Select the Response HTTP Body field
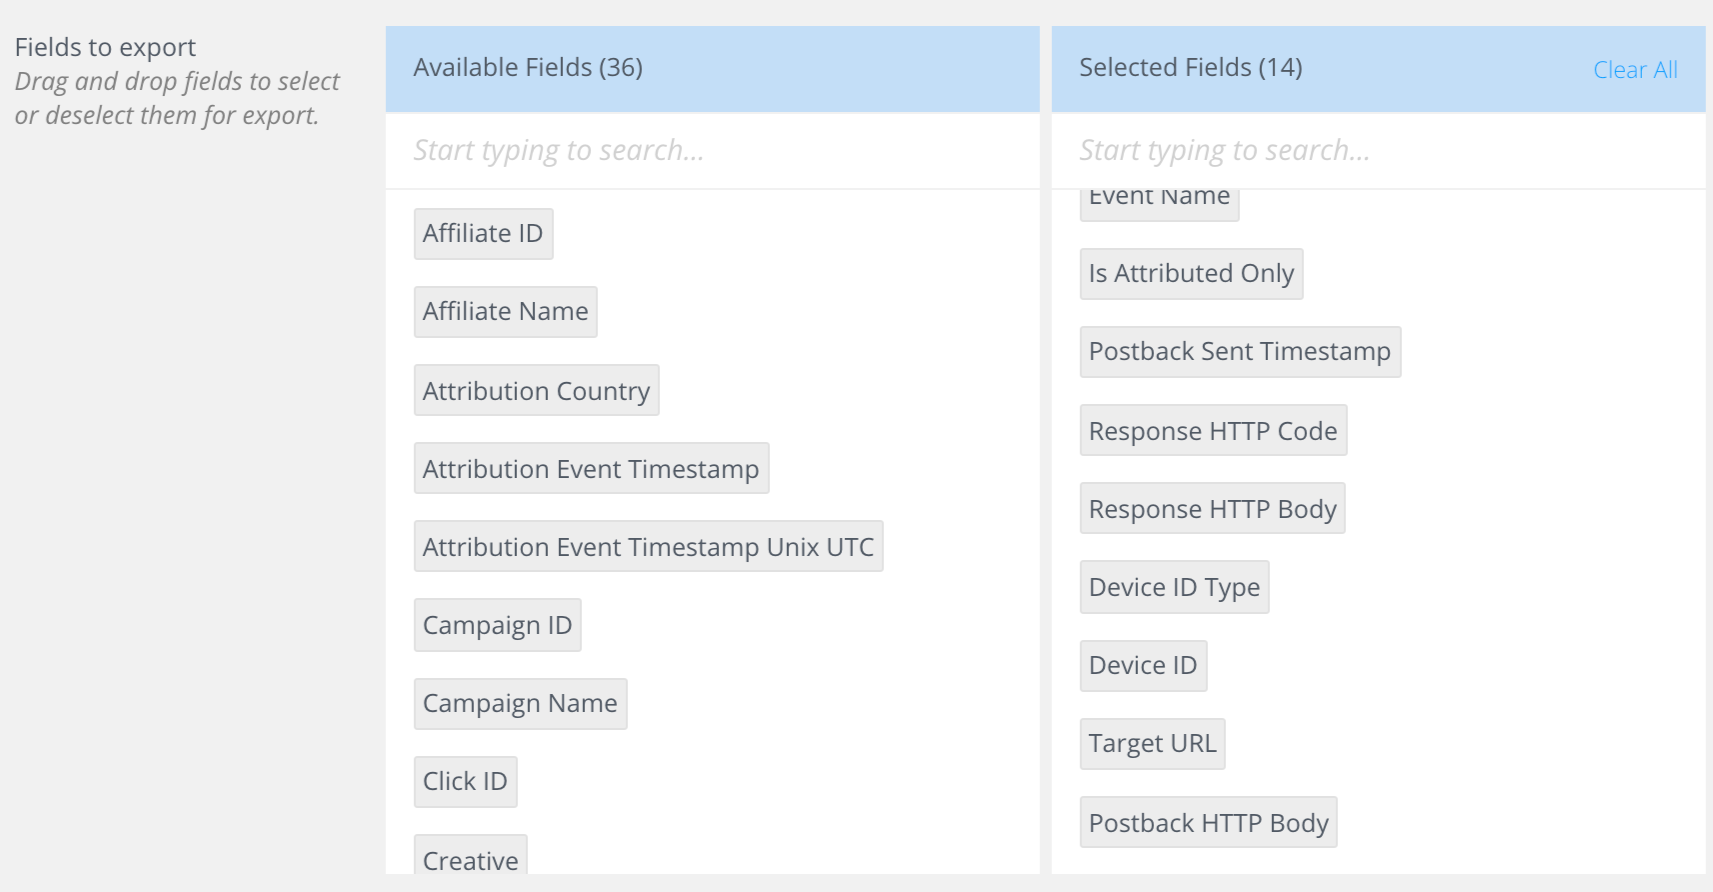Screen dimensions: 1713x892 [x=1212, y=508]
